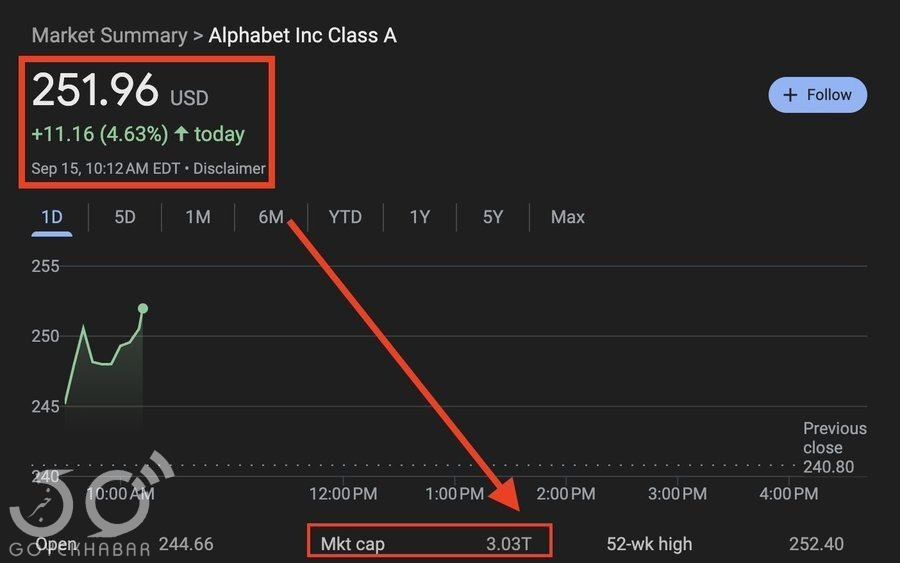Screen dimensions: 900x563
Task: Select the Max time range
Action: pyautogui.click(x=568, y=217)
